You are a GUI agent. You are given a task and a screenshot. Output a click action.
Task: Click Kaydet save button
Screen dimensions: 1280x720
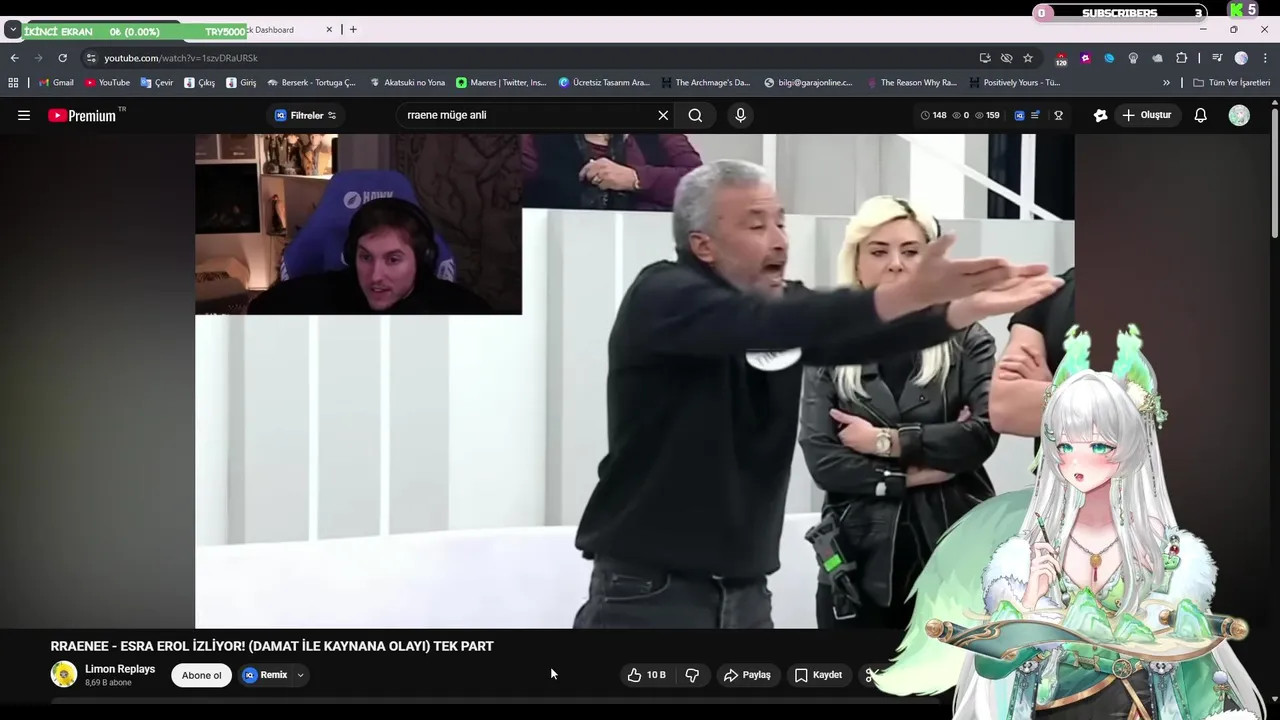click(818, 675)
